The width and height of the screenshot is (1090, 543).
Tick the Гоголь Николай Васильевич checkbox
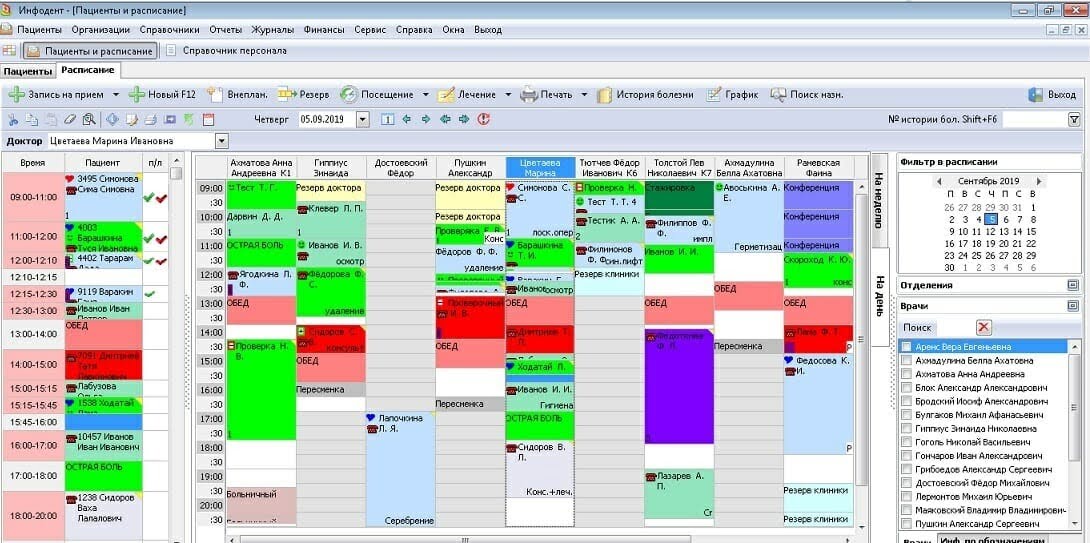(x=906, y=442)
